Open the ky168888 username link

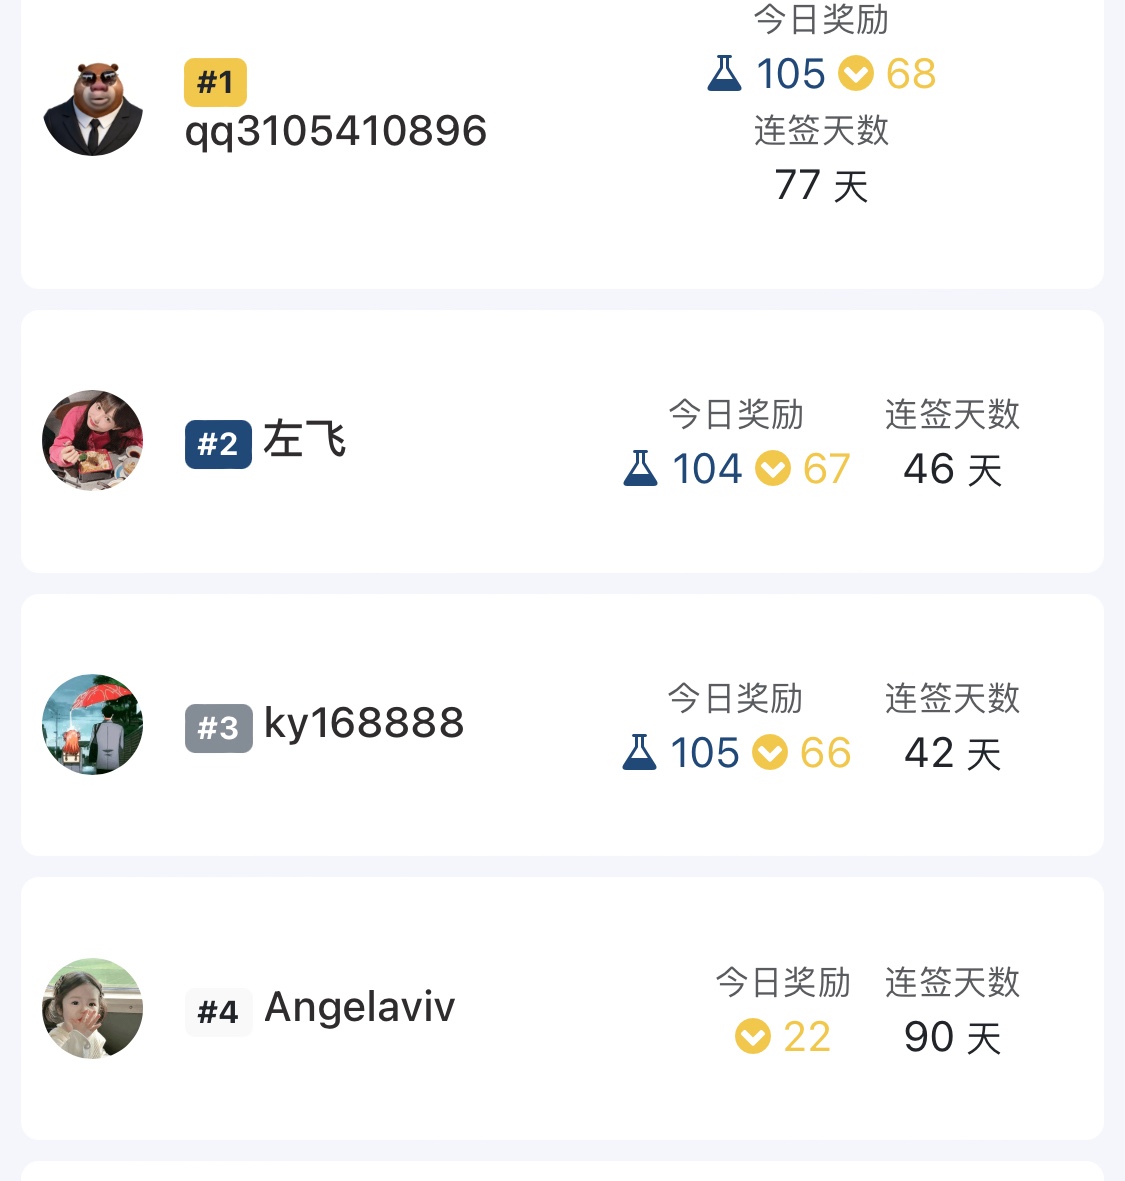tap(364, 723)
